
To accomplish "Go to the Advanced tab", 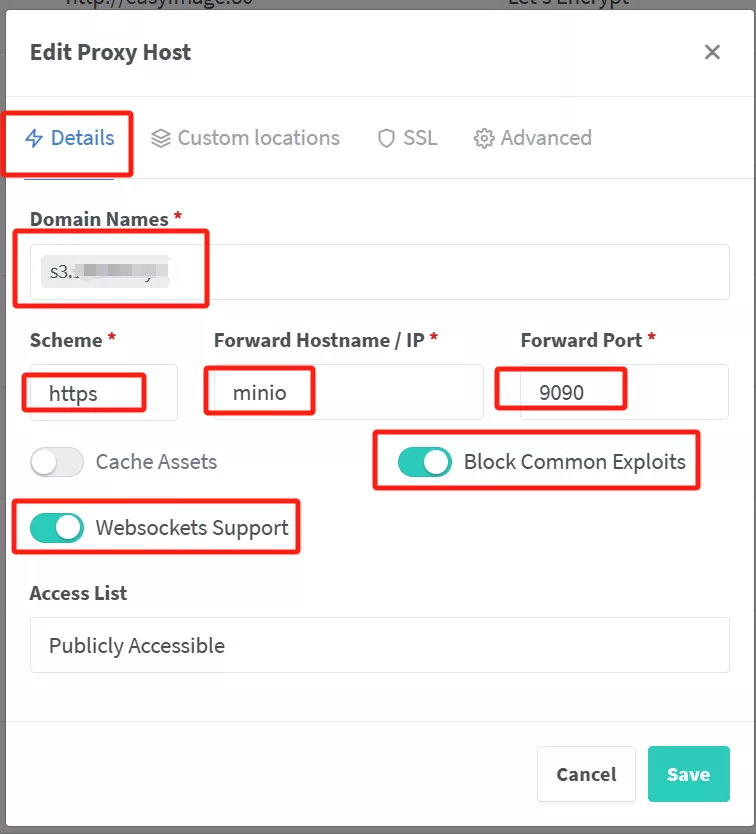I will [x=546, y=138].
